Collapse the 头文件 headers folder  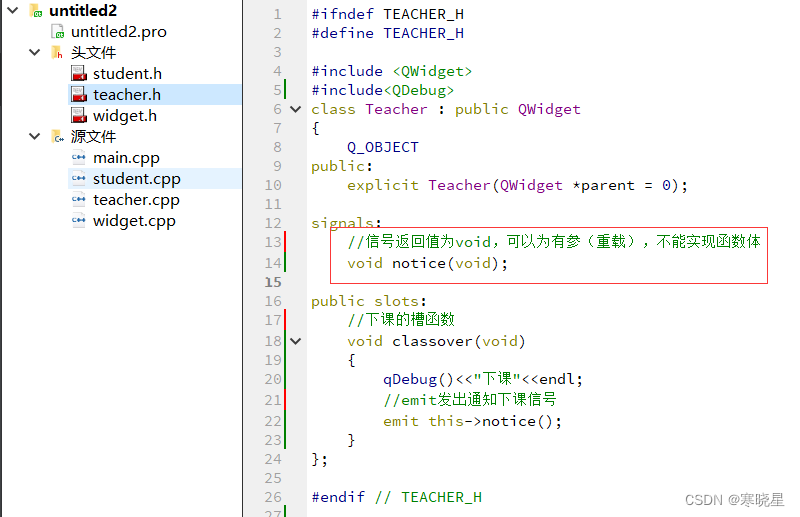pos(35,52)
